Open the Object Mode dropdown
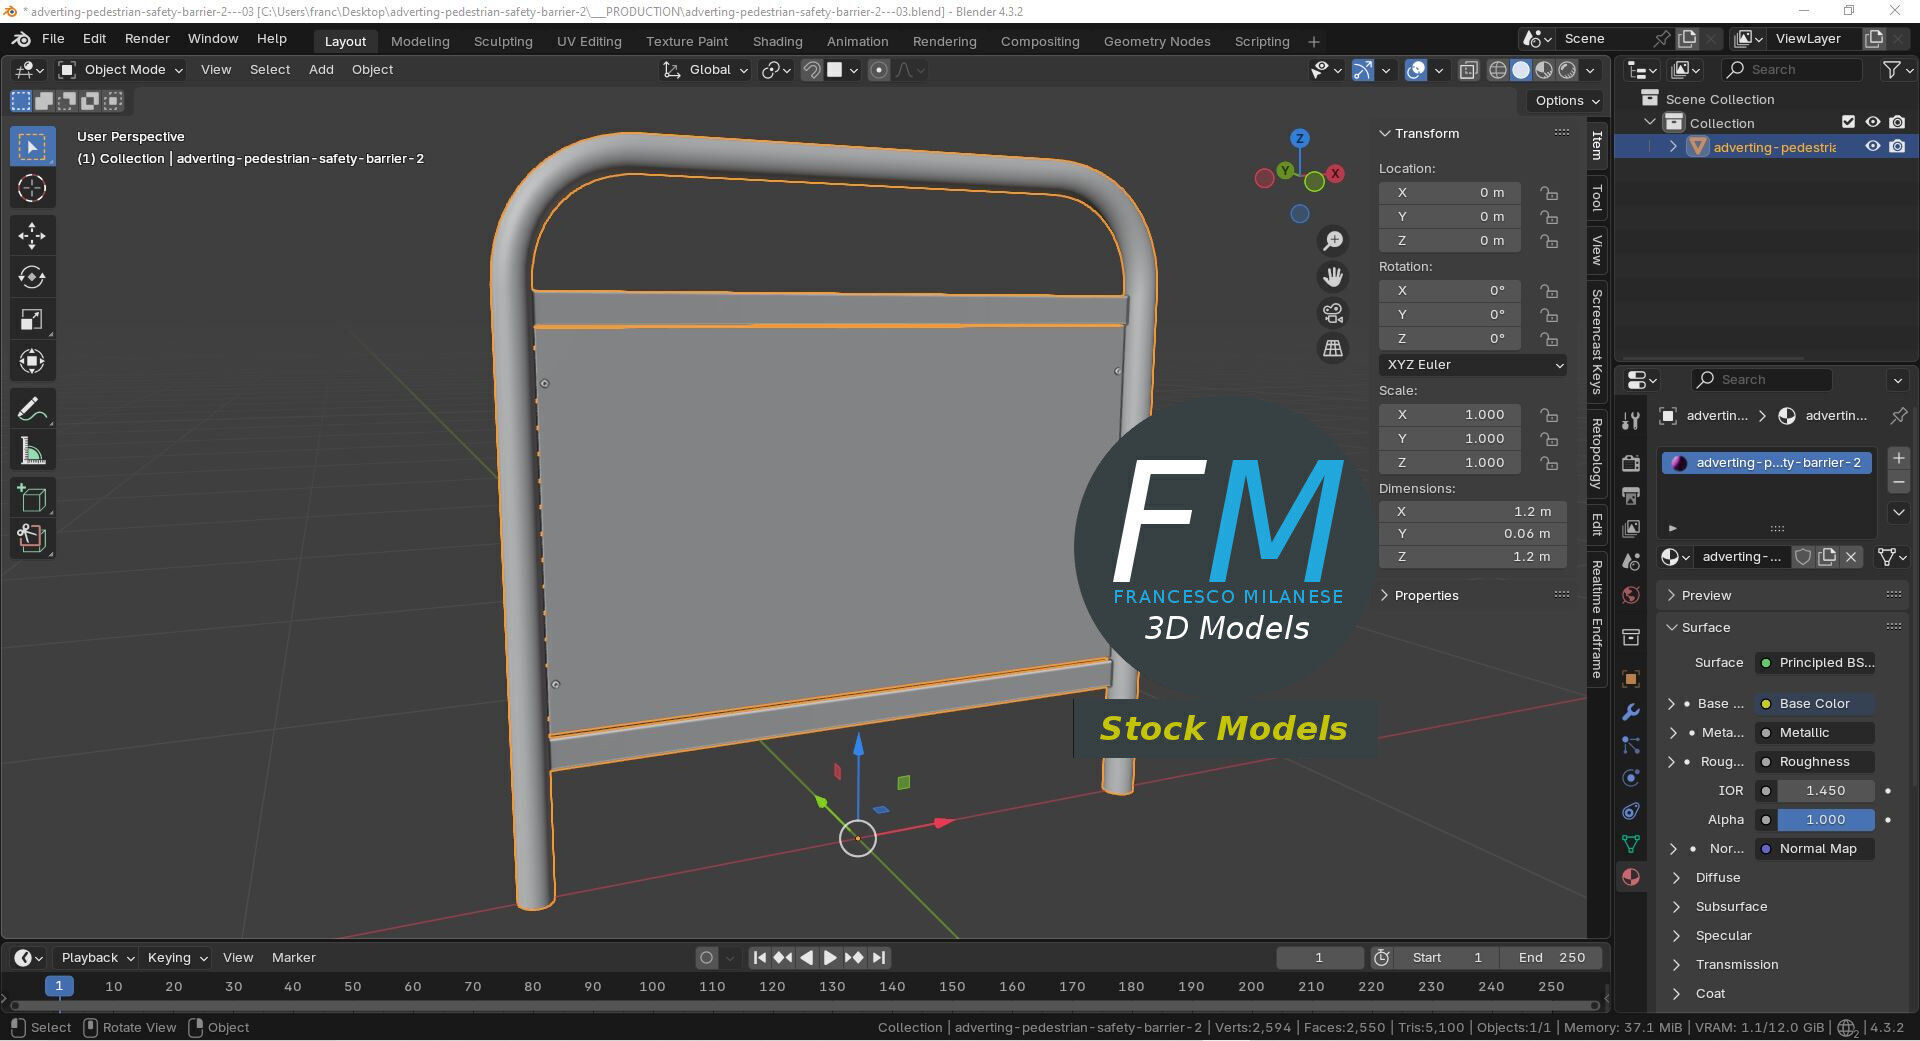 (121, 70)
